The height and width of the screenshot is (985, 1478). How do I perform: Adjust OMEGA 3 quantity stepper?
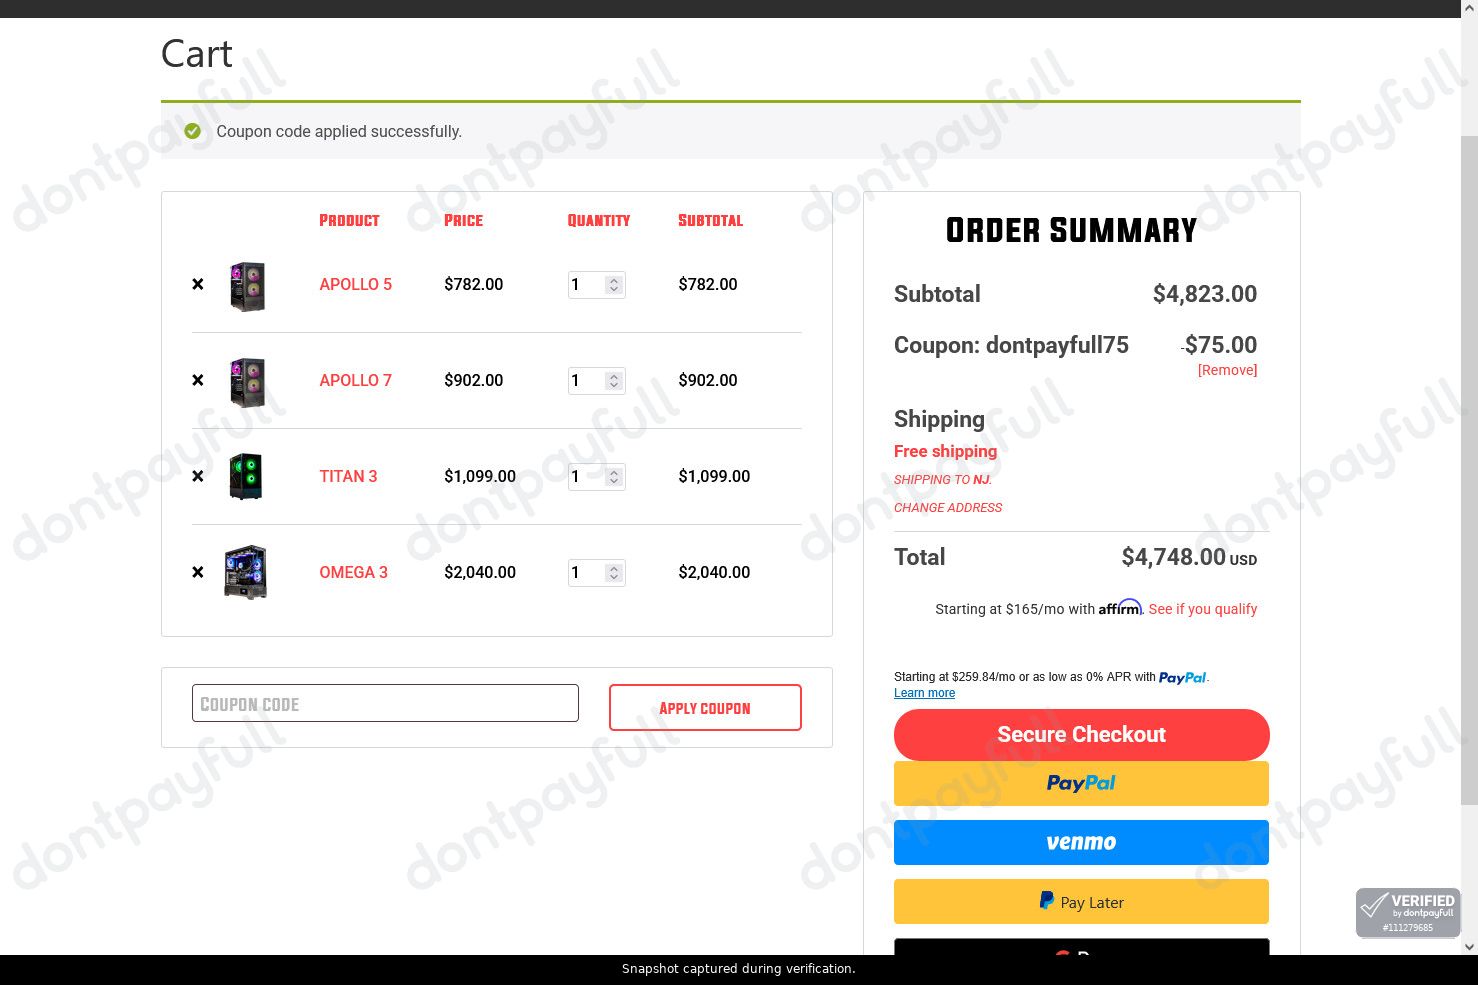(x=614, y=573)
